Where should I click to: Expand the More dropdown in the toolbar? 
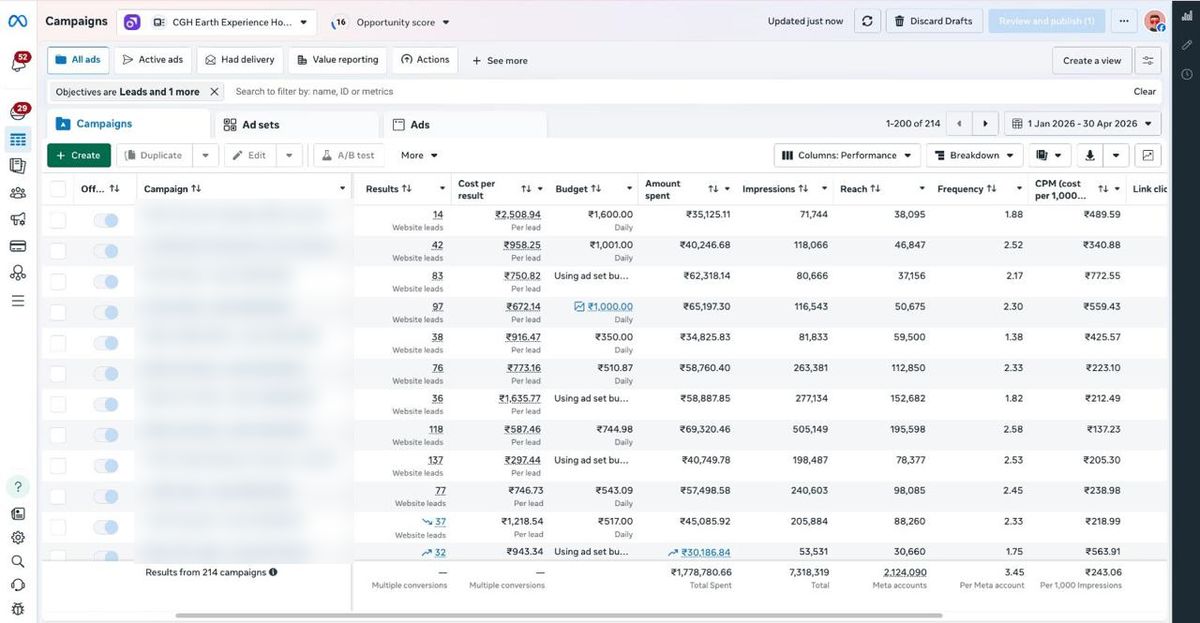(420, 155)
